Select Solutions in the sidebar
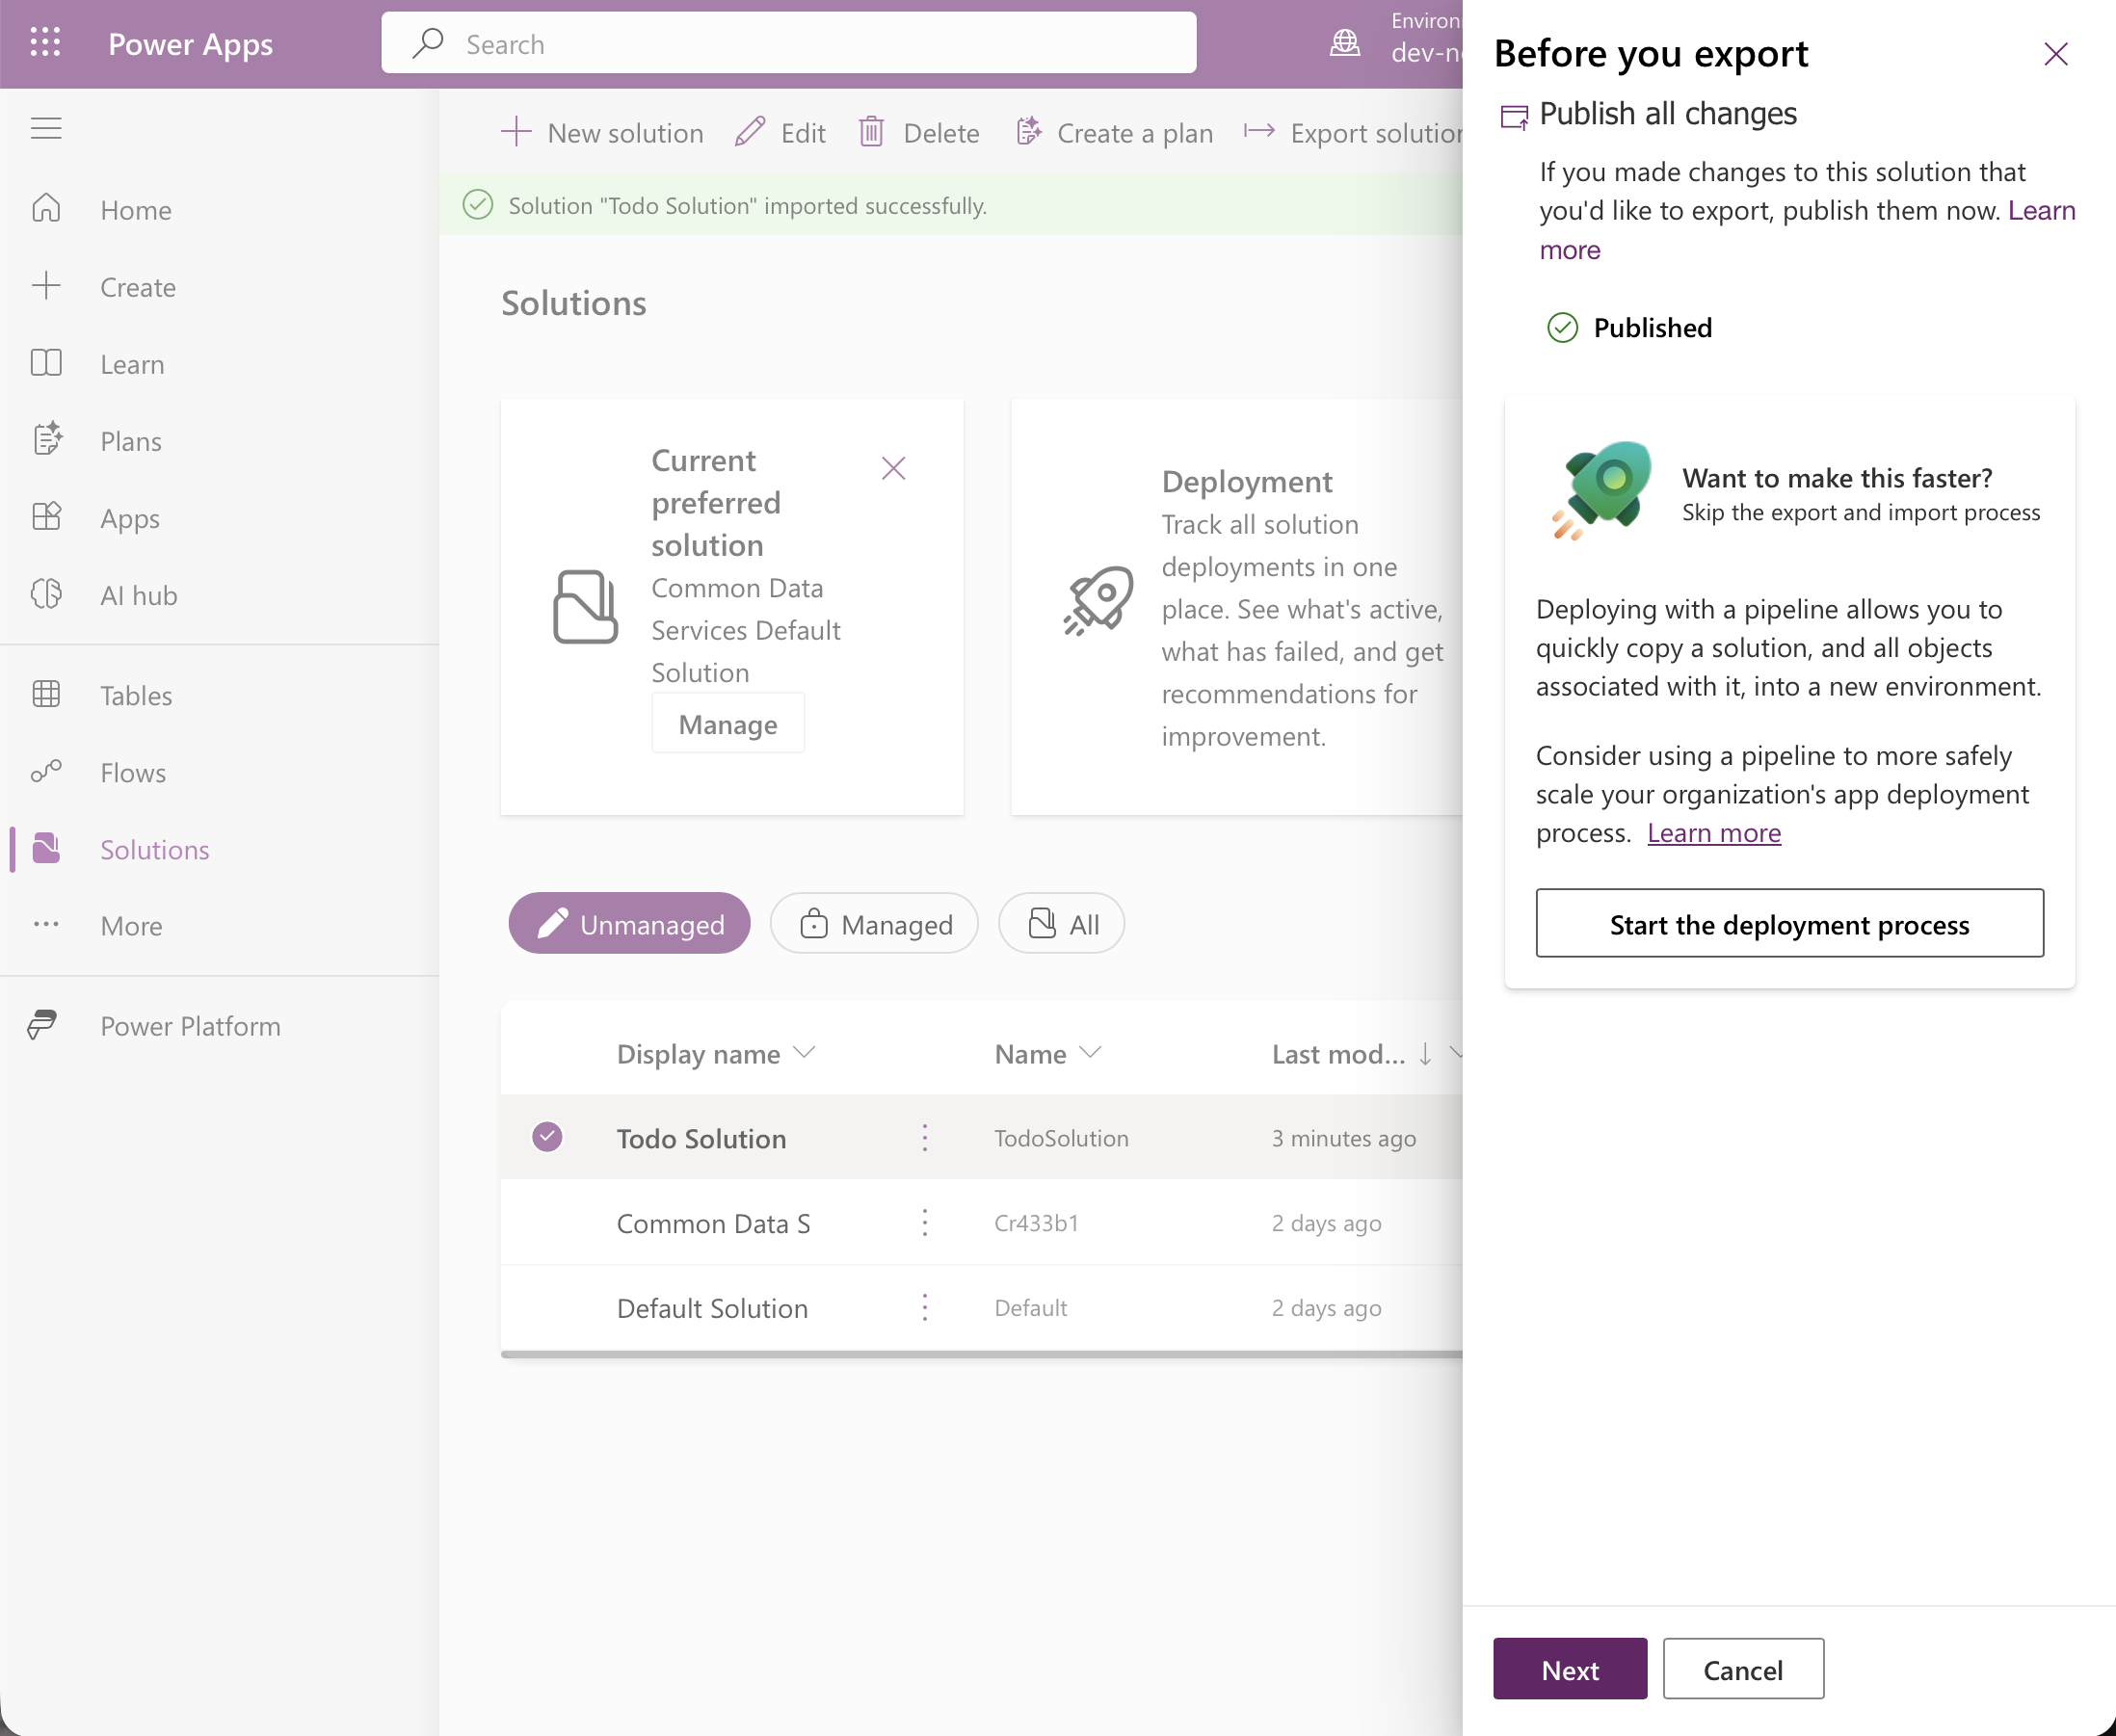 coord(155,849)
